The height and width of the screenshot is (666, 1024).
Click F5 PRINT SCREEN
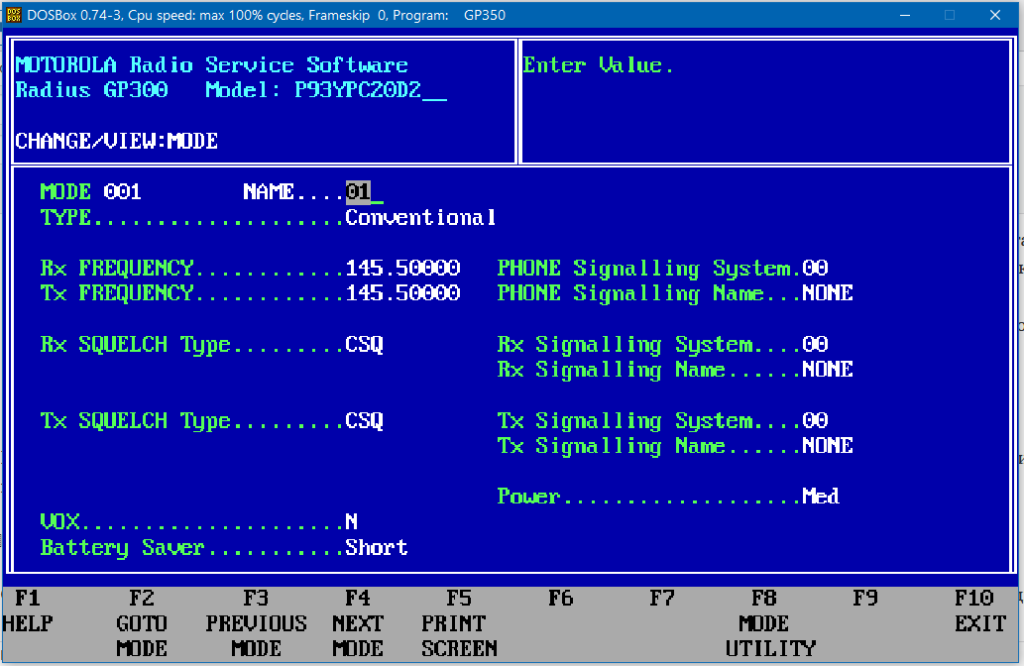tap(459, 624)
